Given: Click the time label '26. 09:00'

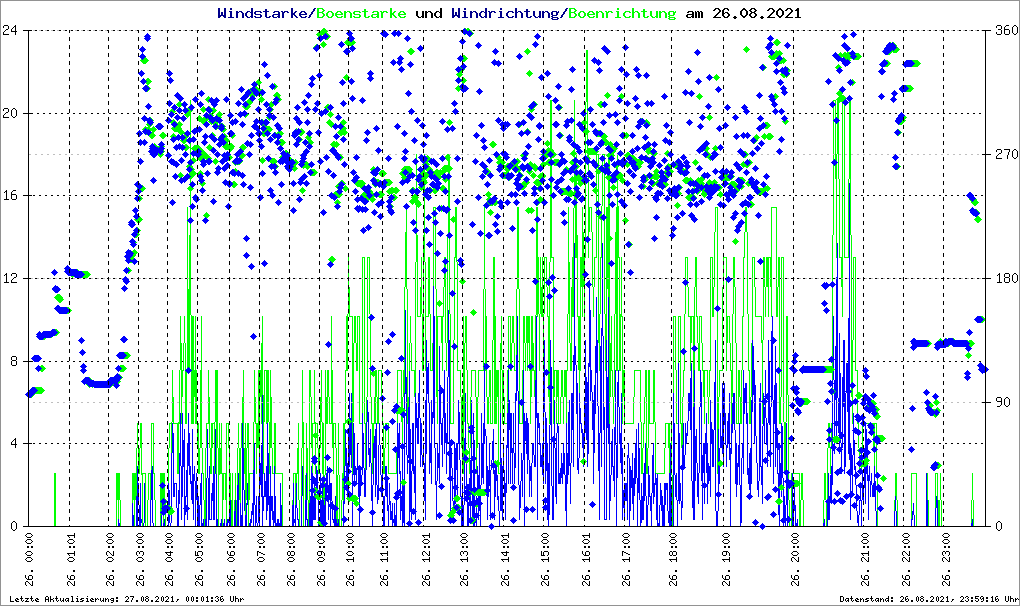Looking at the screenshot, I should click(320, 560).
